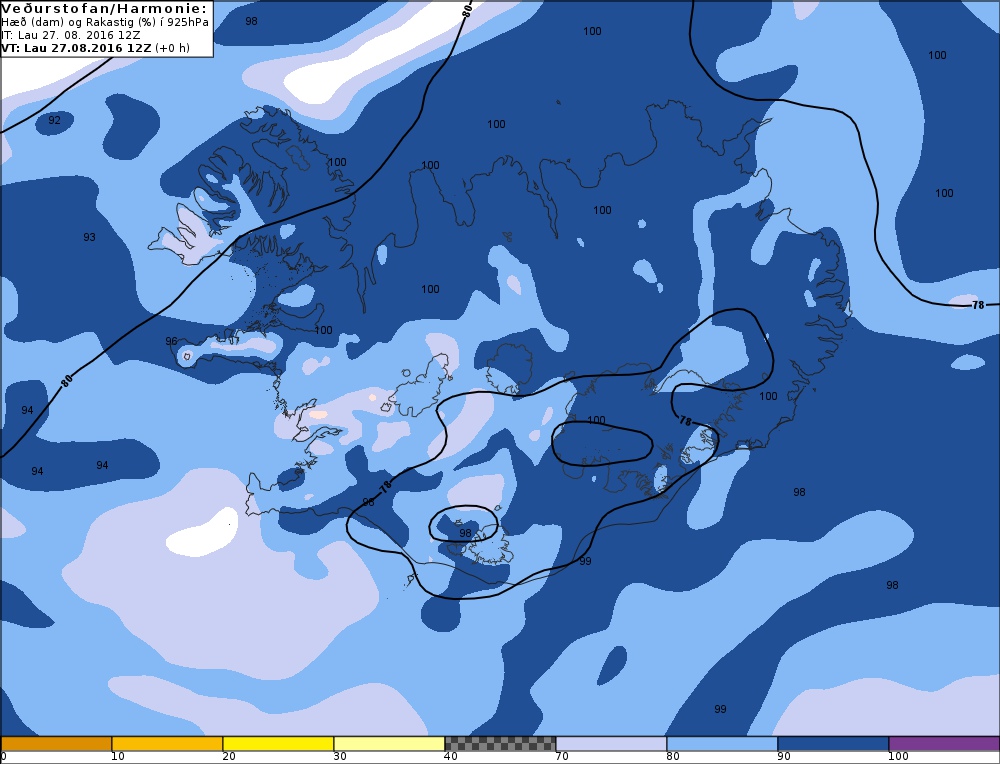The image size is (1000, 764).
Task: Click the 'VT: Lau 27.08.2016 12Z (+0 h)' line
Action: [x=96, y=48]
